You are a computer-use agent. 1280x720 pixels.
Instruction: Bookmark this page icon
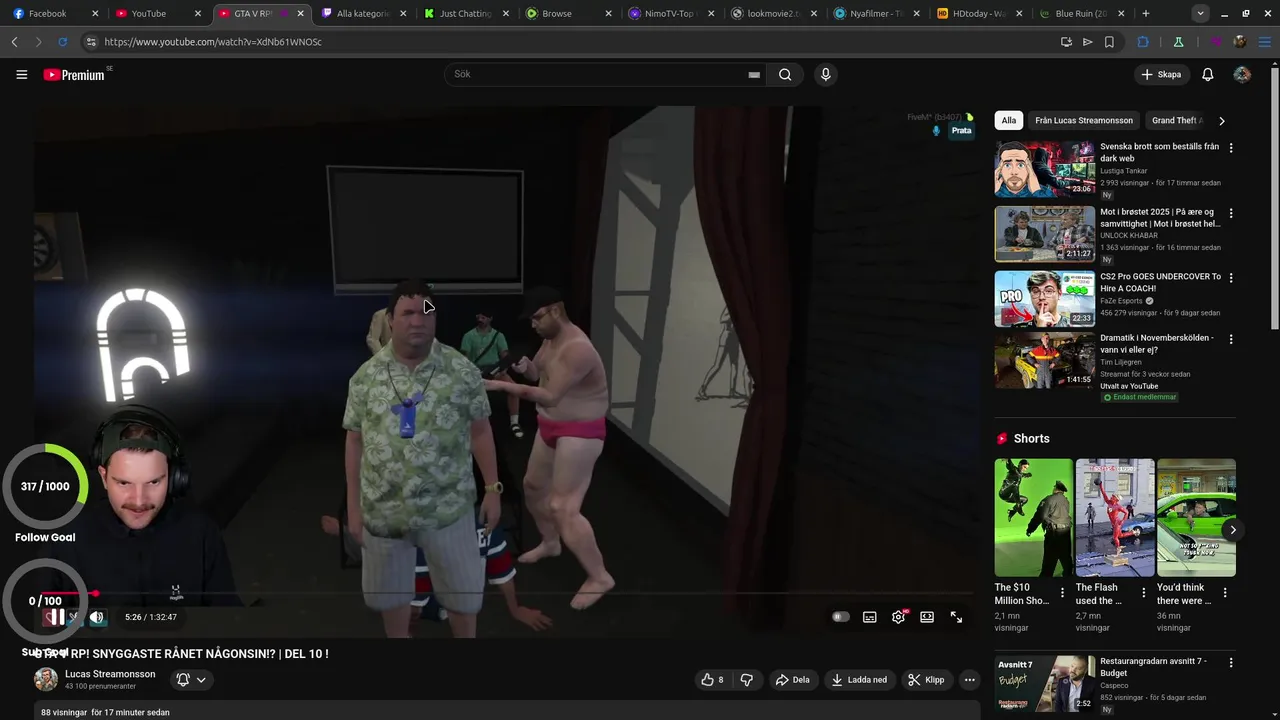pyautogui.click(x=1109, y=42)
